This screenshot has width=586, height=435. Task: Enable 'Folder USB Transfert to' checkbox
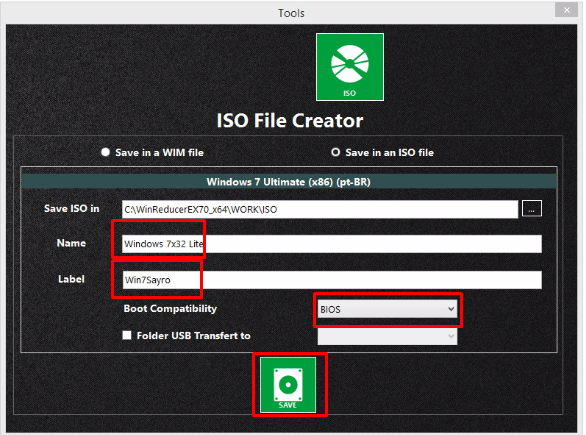click(127, 335)
